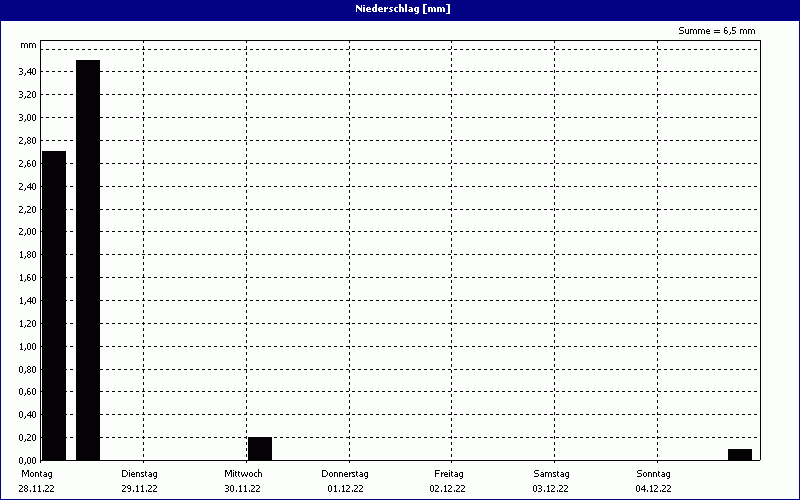Click the date 01.12.22
This screenshot has height=500, width=800.
coord(345,488)
